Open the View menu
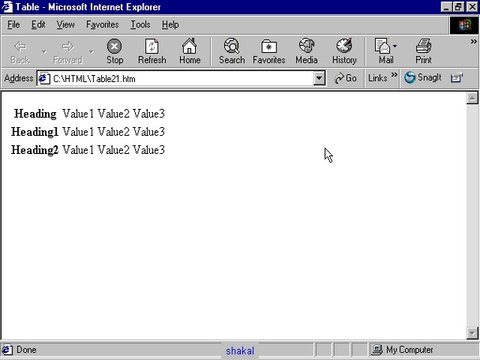 (x=65, y=25)
